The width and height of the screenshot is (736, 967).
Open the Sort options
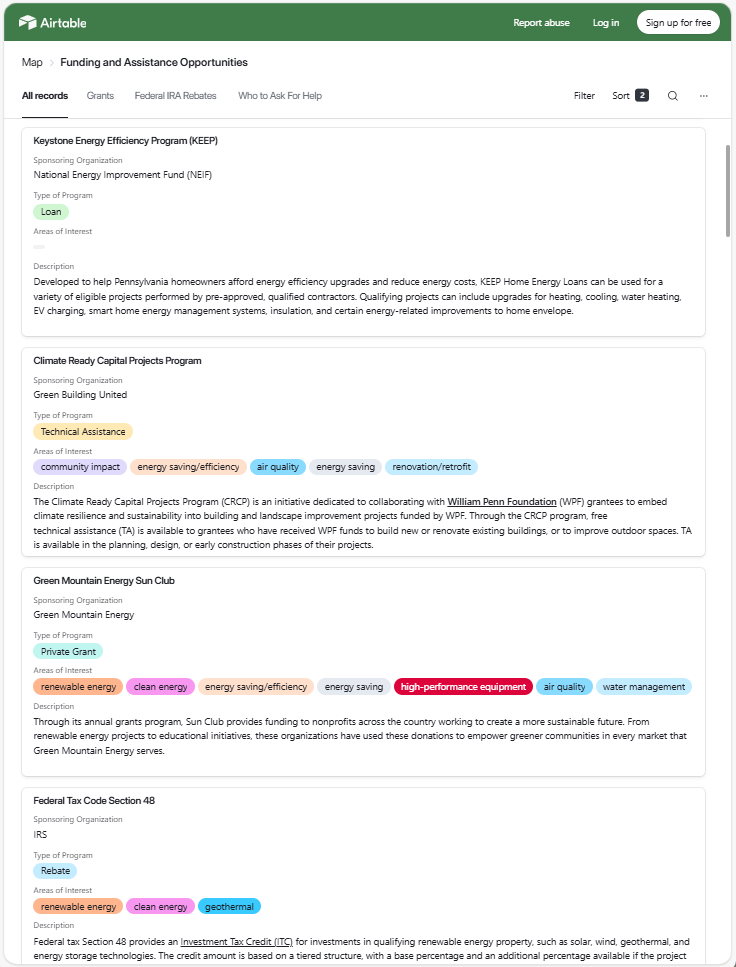621,96
